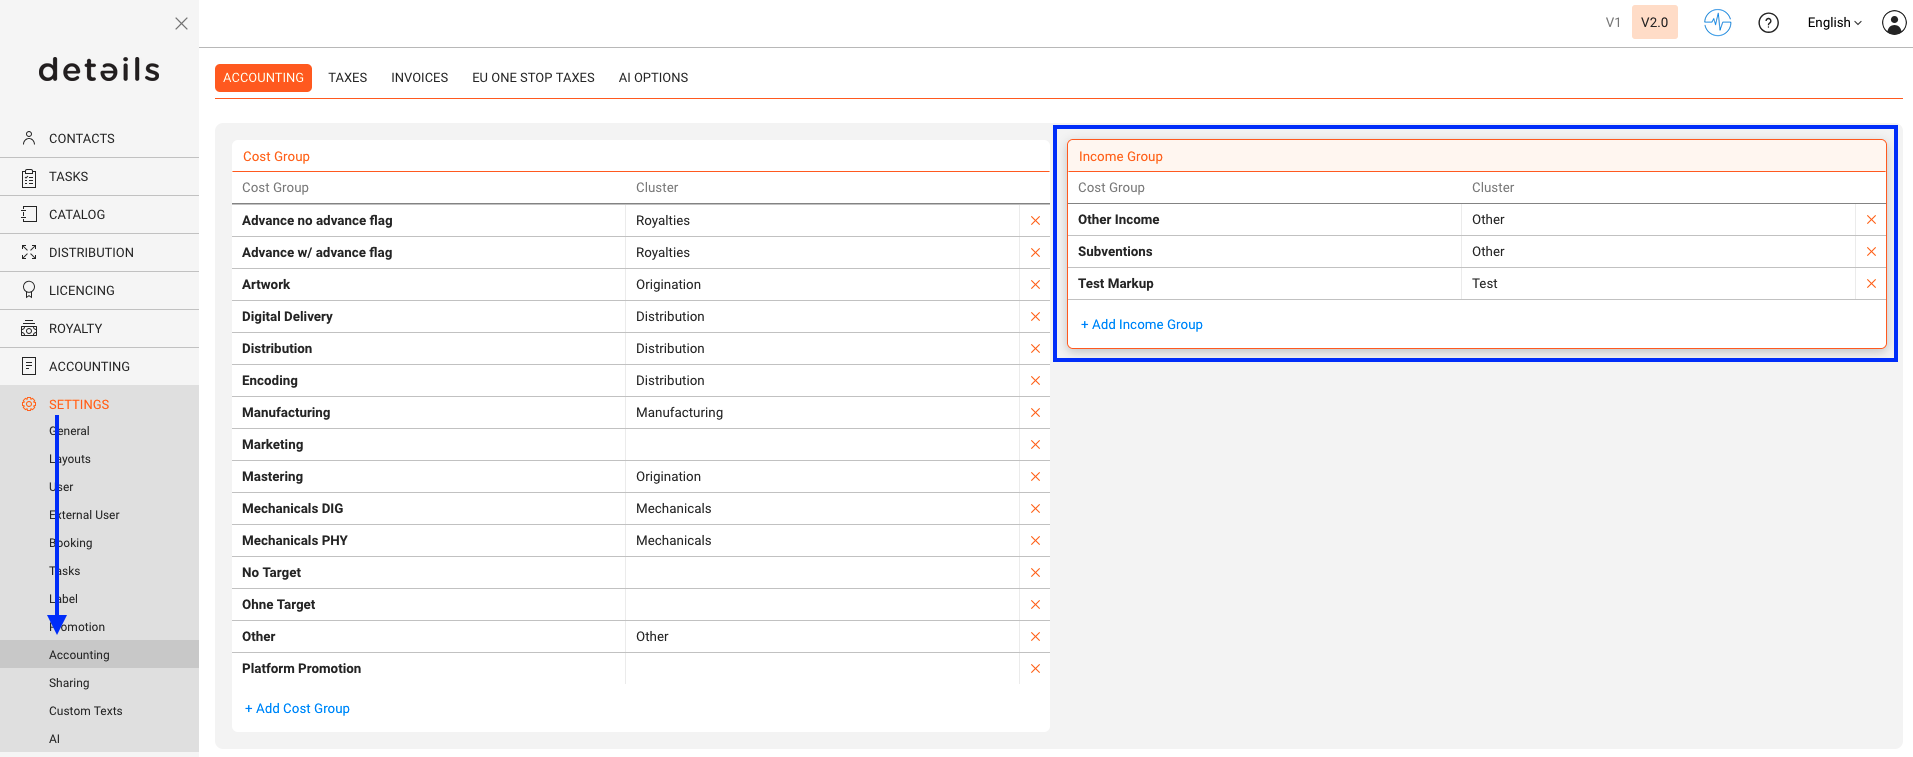
Task: Delete the Digital Delivery cost group
Action: [1035, 316]
